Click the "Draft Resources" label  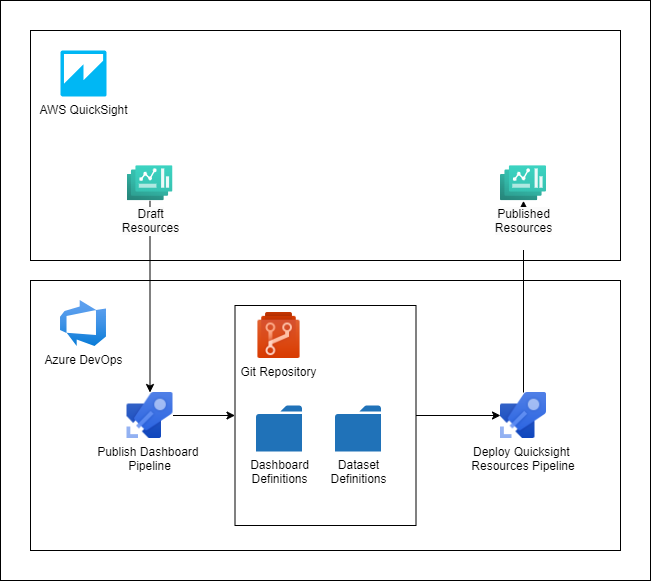[x=150, y=221]
